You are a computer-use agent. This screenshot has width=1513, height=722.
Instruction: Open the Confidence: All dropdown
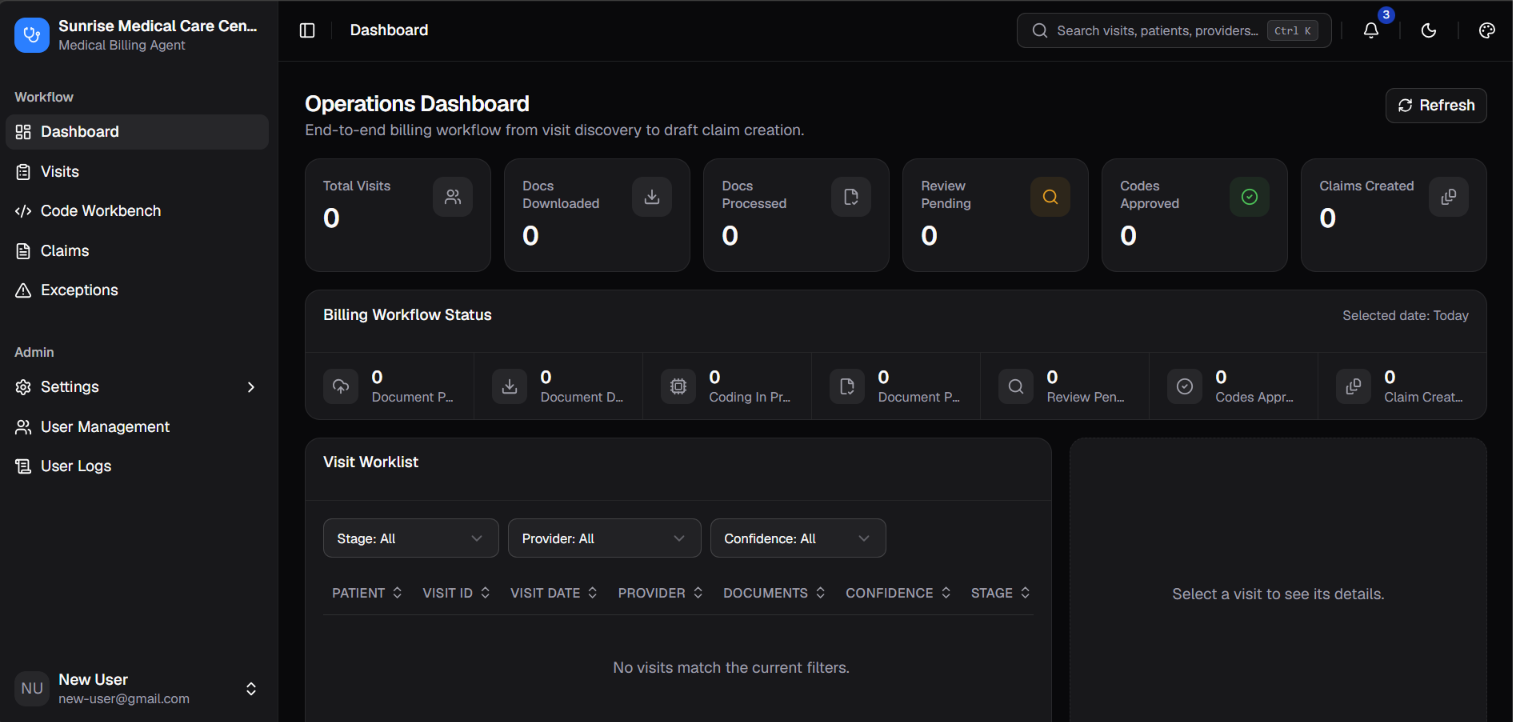pos(798,538)
